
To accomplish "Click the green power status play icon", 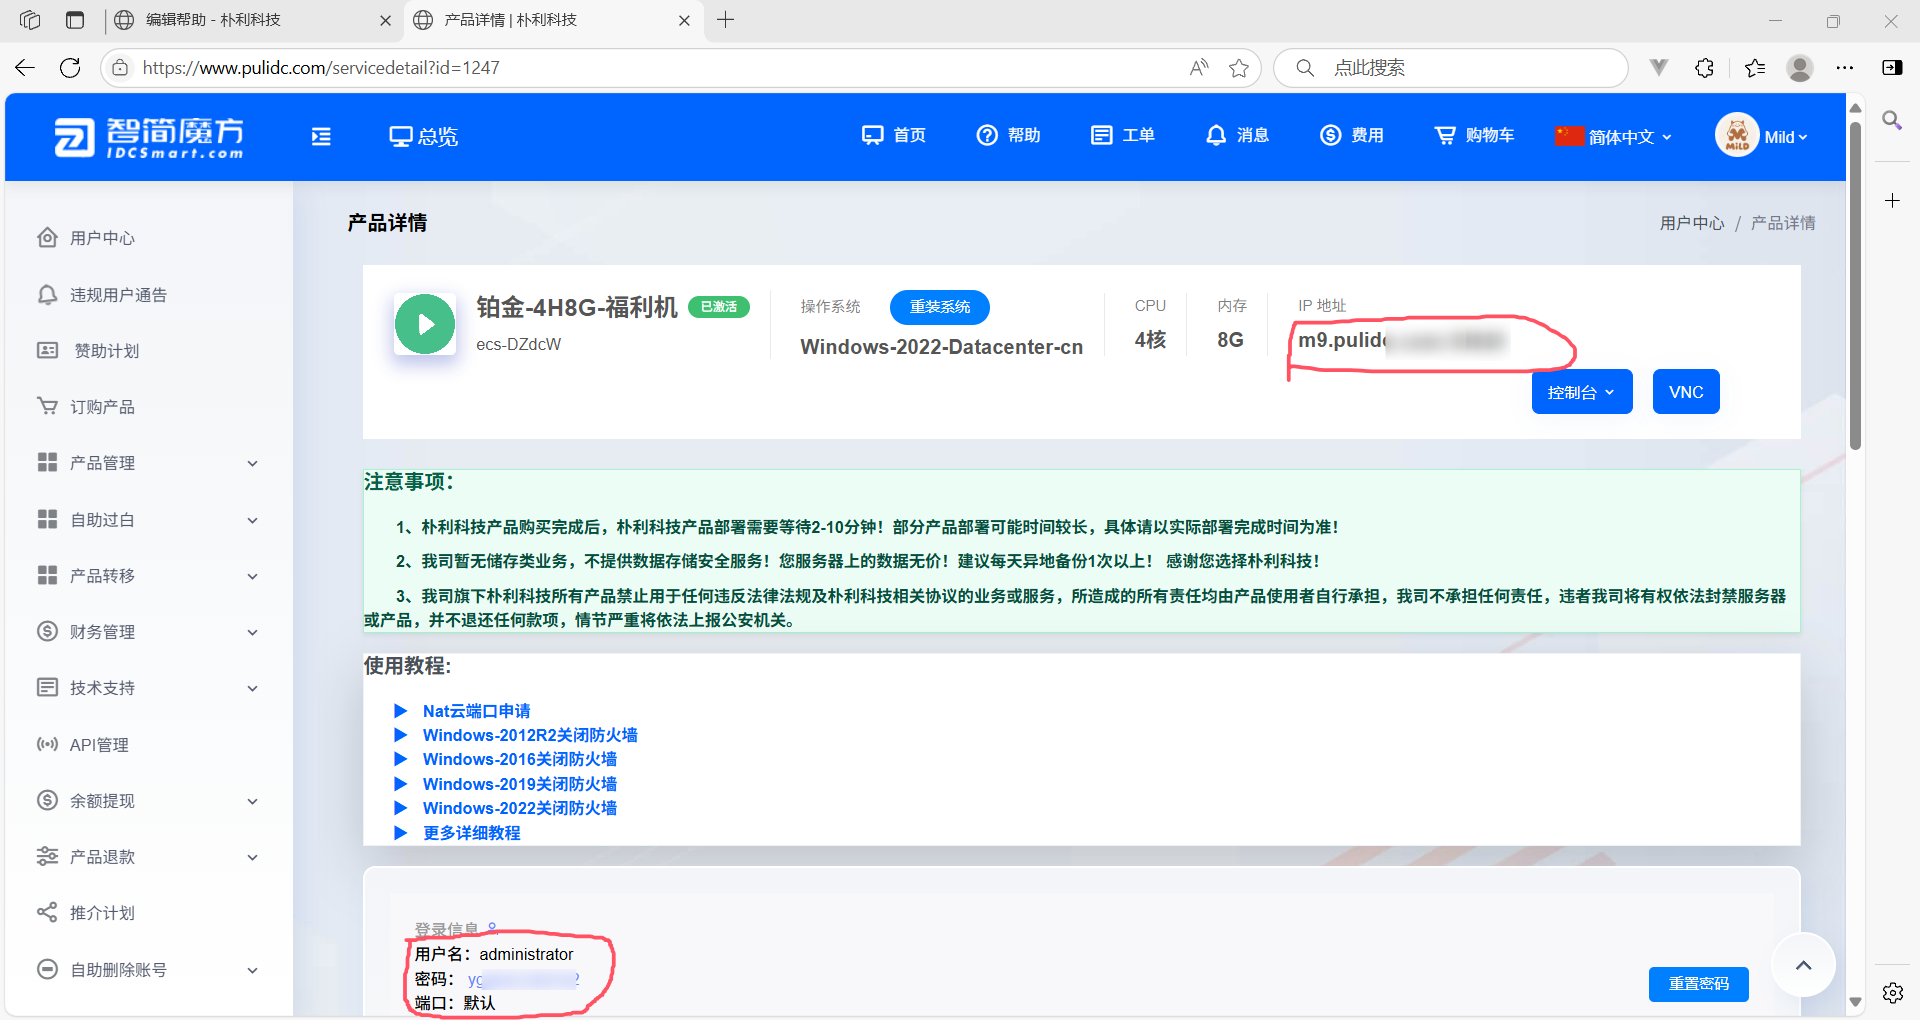I will pos(425,324).
